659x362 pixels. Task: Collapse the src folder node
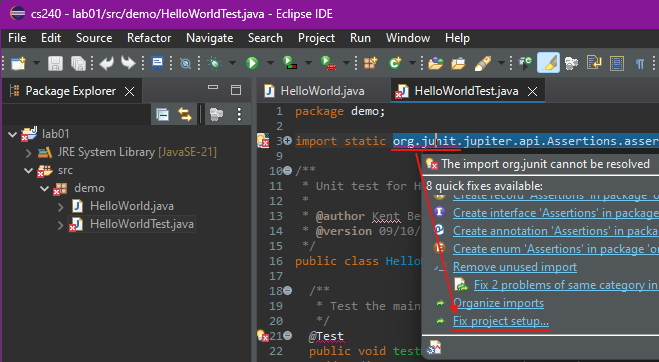tap(28, 171)
